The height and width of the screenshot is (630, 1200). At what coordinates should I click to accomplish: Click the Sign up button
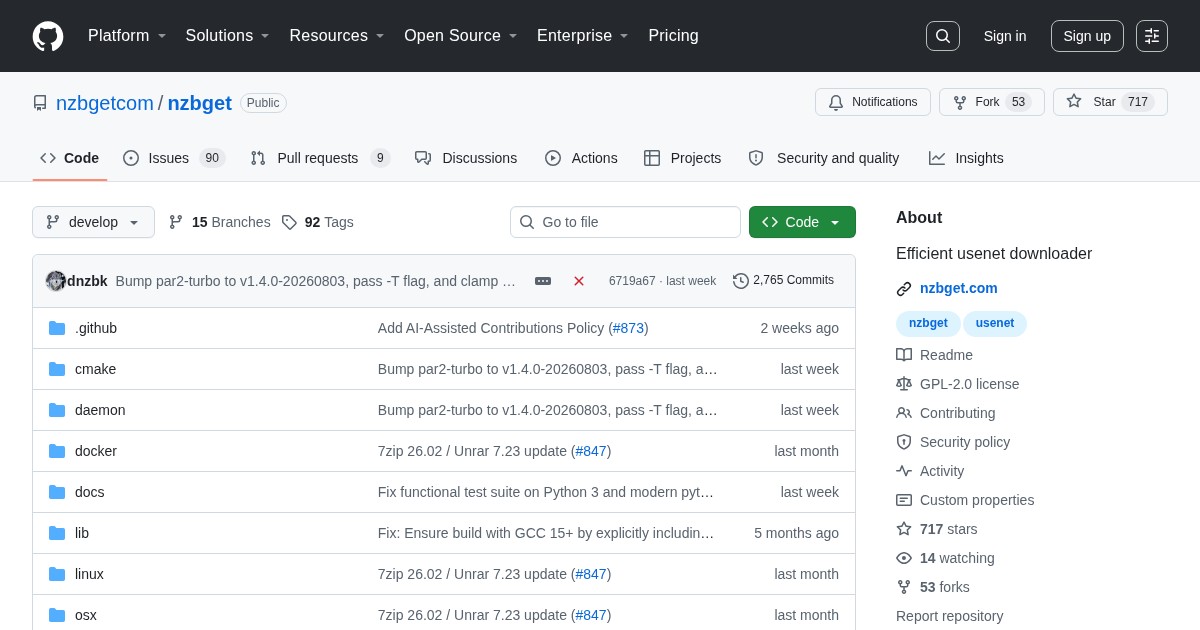pos(1087,36)
